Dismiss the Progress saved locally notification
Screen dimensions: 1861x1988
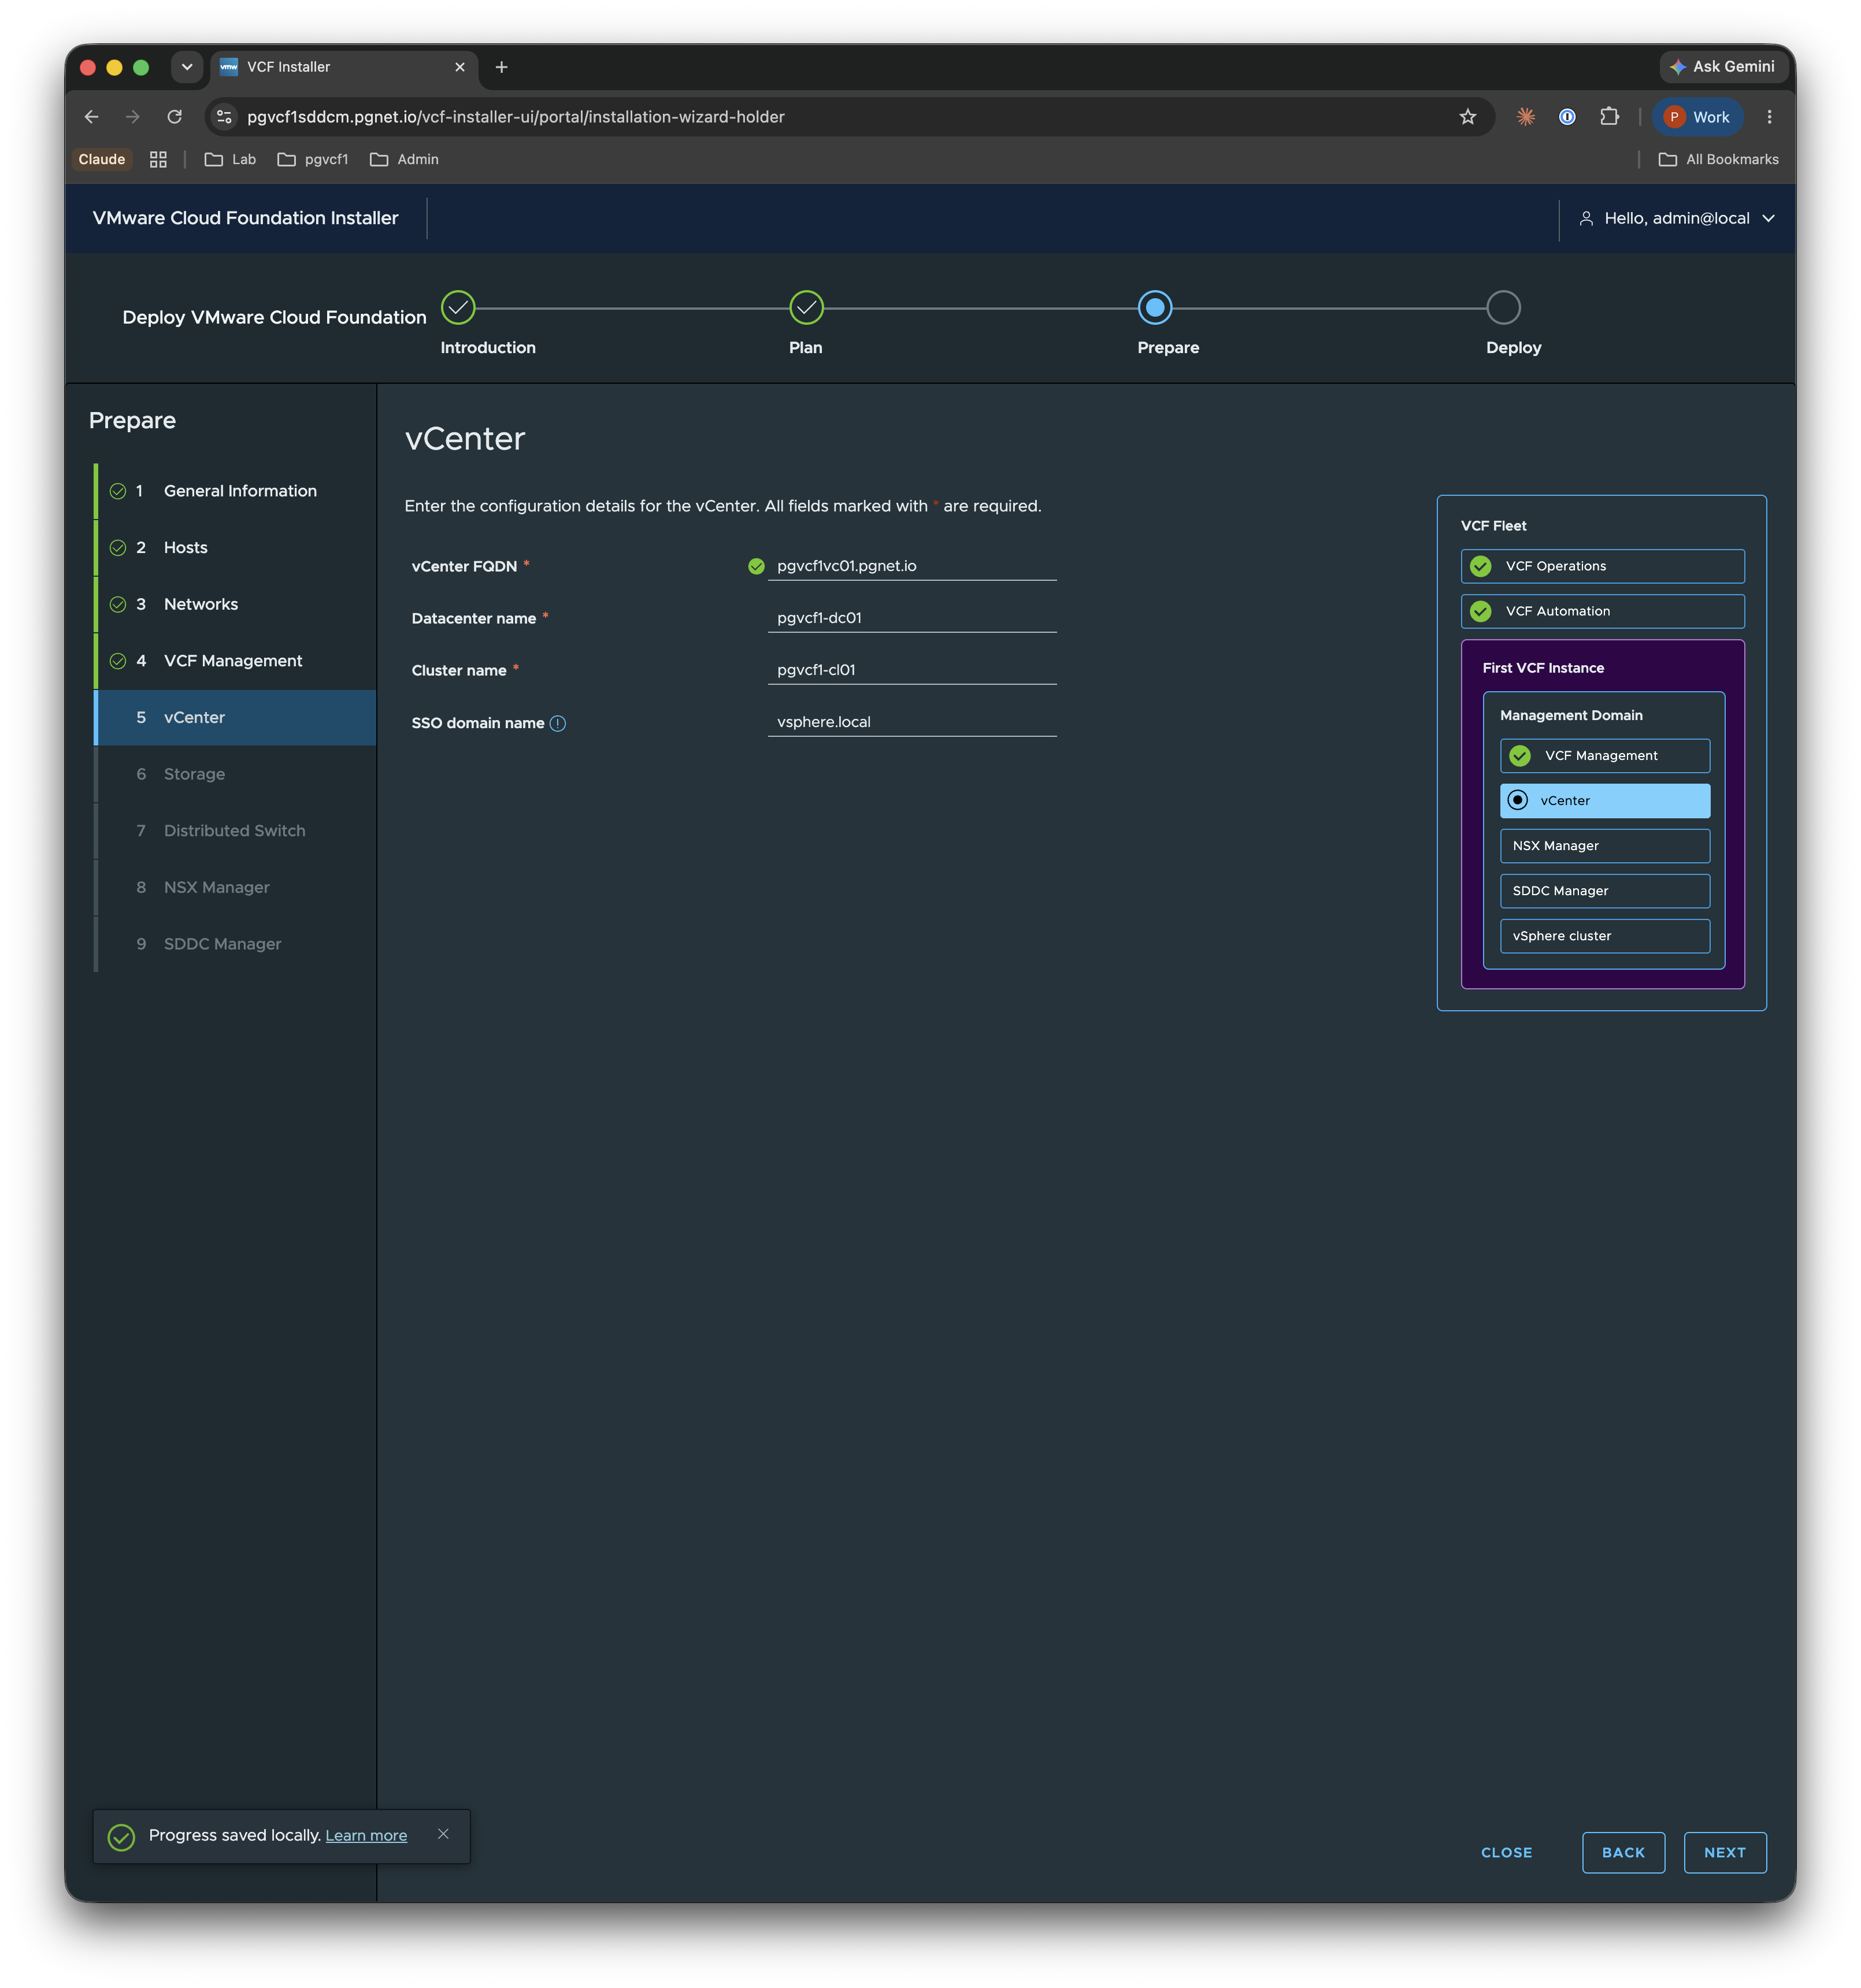(443, 1834)
